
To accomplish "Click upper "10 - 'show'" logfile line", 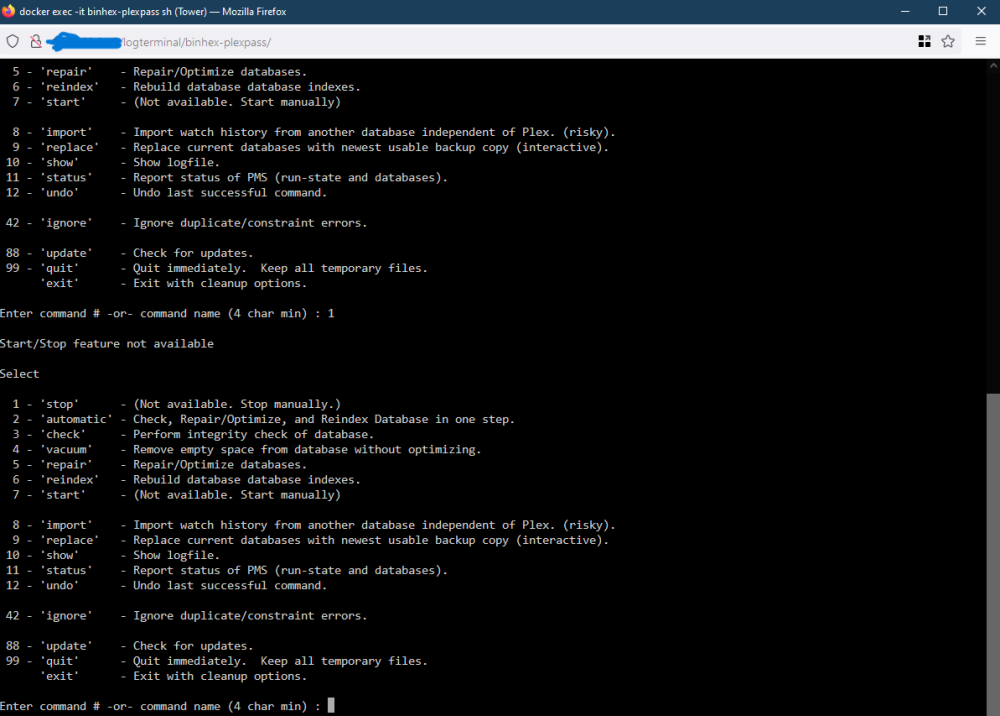I will pyautogui.click(x=112, y=163).
